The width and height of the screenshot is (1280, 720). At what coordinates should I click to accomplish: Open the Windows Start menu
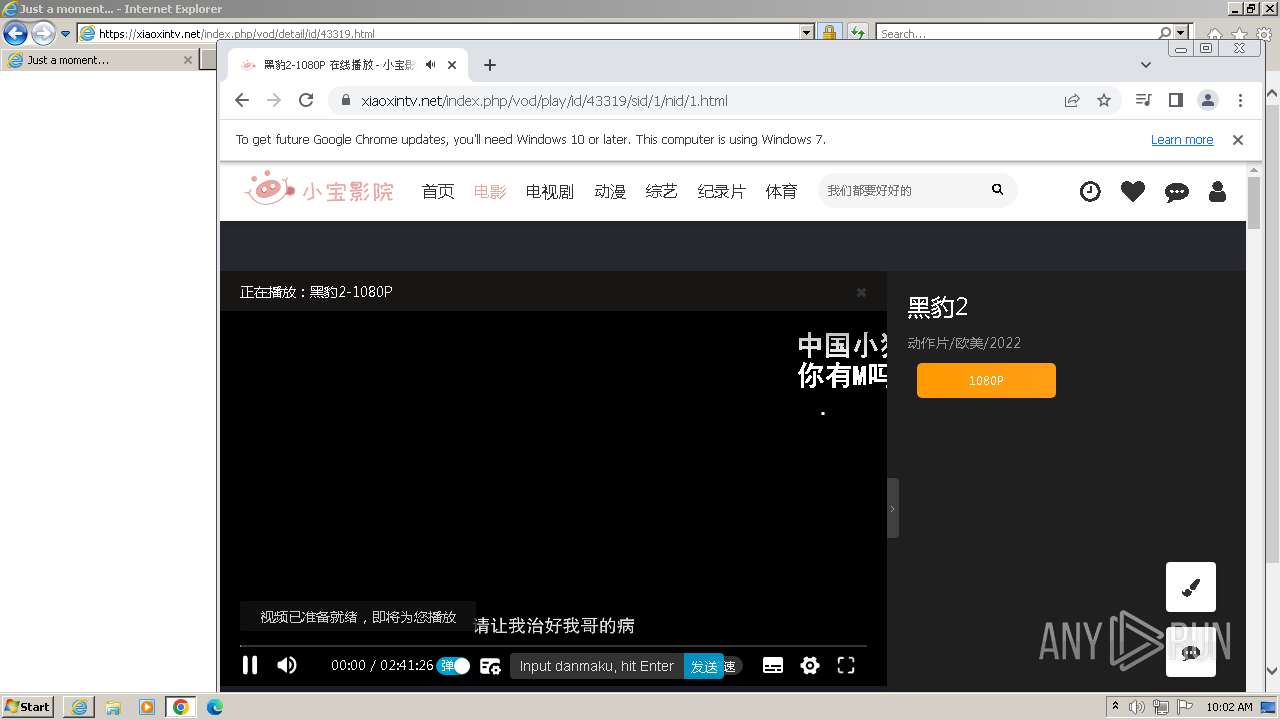pos(27,707)
